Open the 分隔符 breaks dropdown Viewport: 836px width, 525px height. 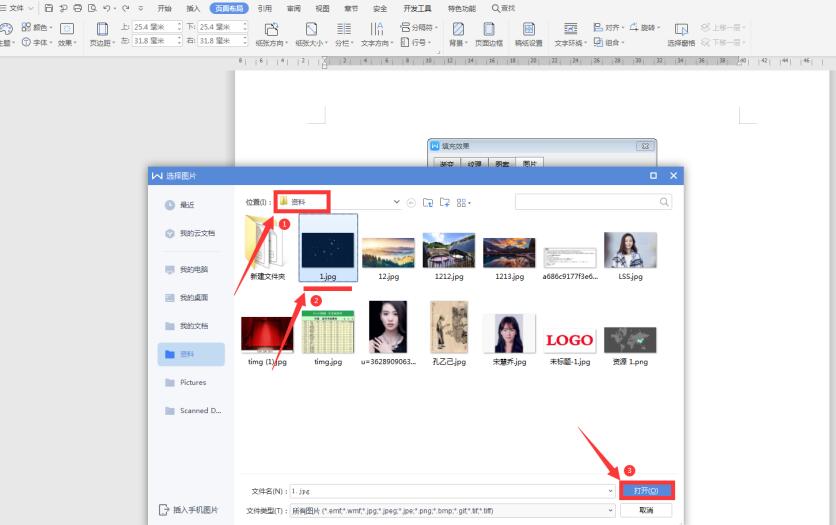coord(419,27)
